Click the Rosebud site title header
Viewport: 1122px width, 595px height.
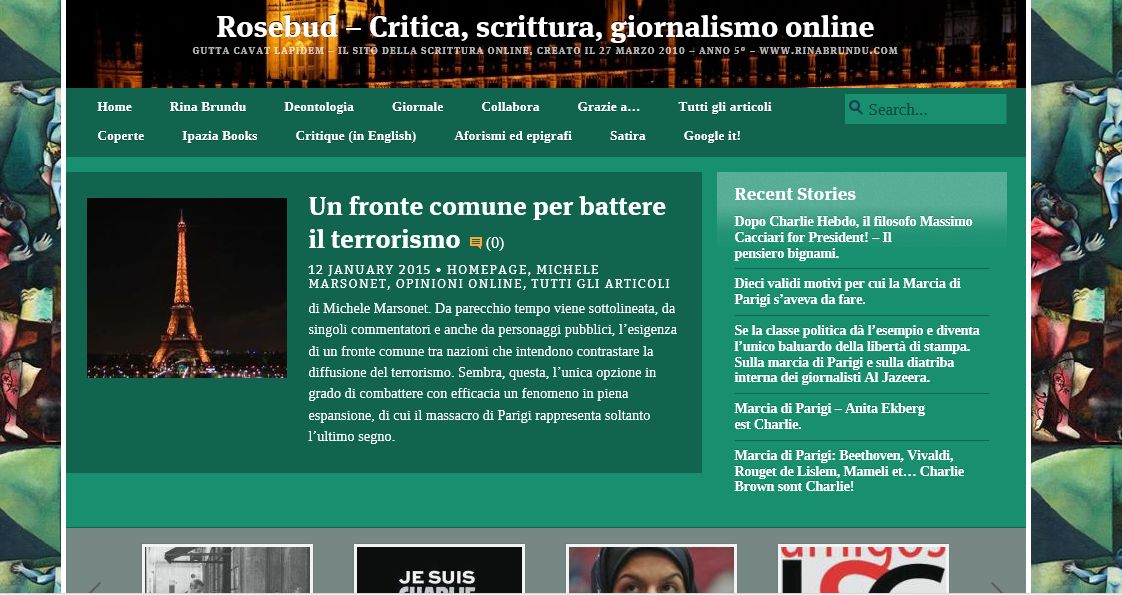(545, 27)
